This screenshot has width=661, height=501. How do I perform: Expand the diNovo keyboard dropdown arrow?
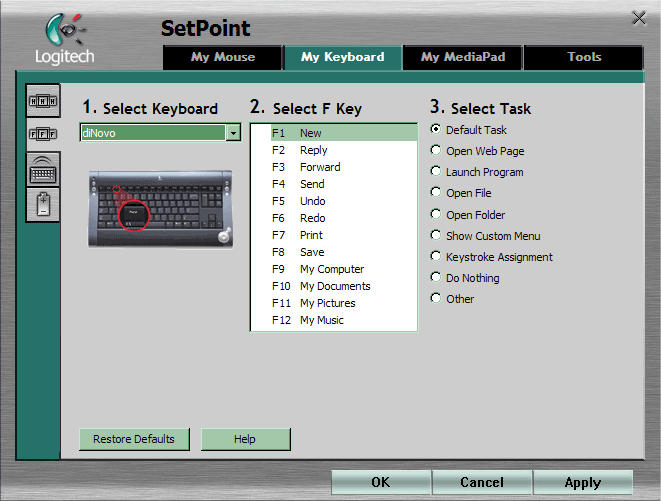(x=233, y=133)
